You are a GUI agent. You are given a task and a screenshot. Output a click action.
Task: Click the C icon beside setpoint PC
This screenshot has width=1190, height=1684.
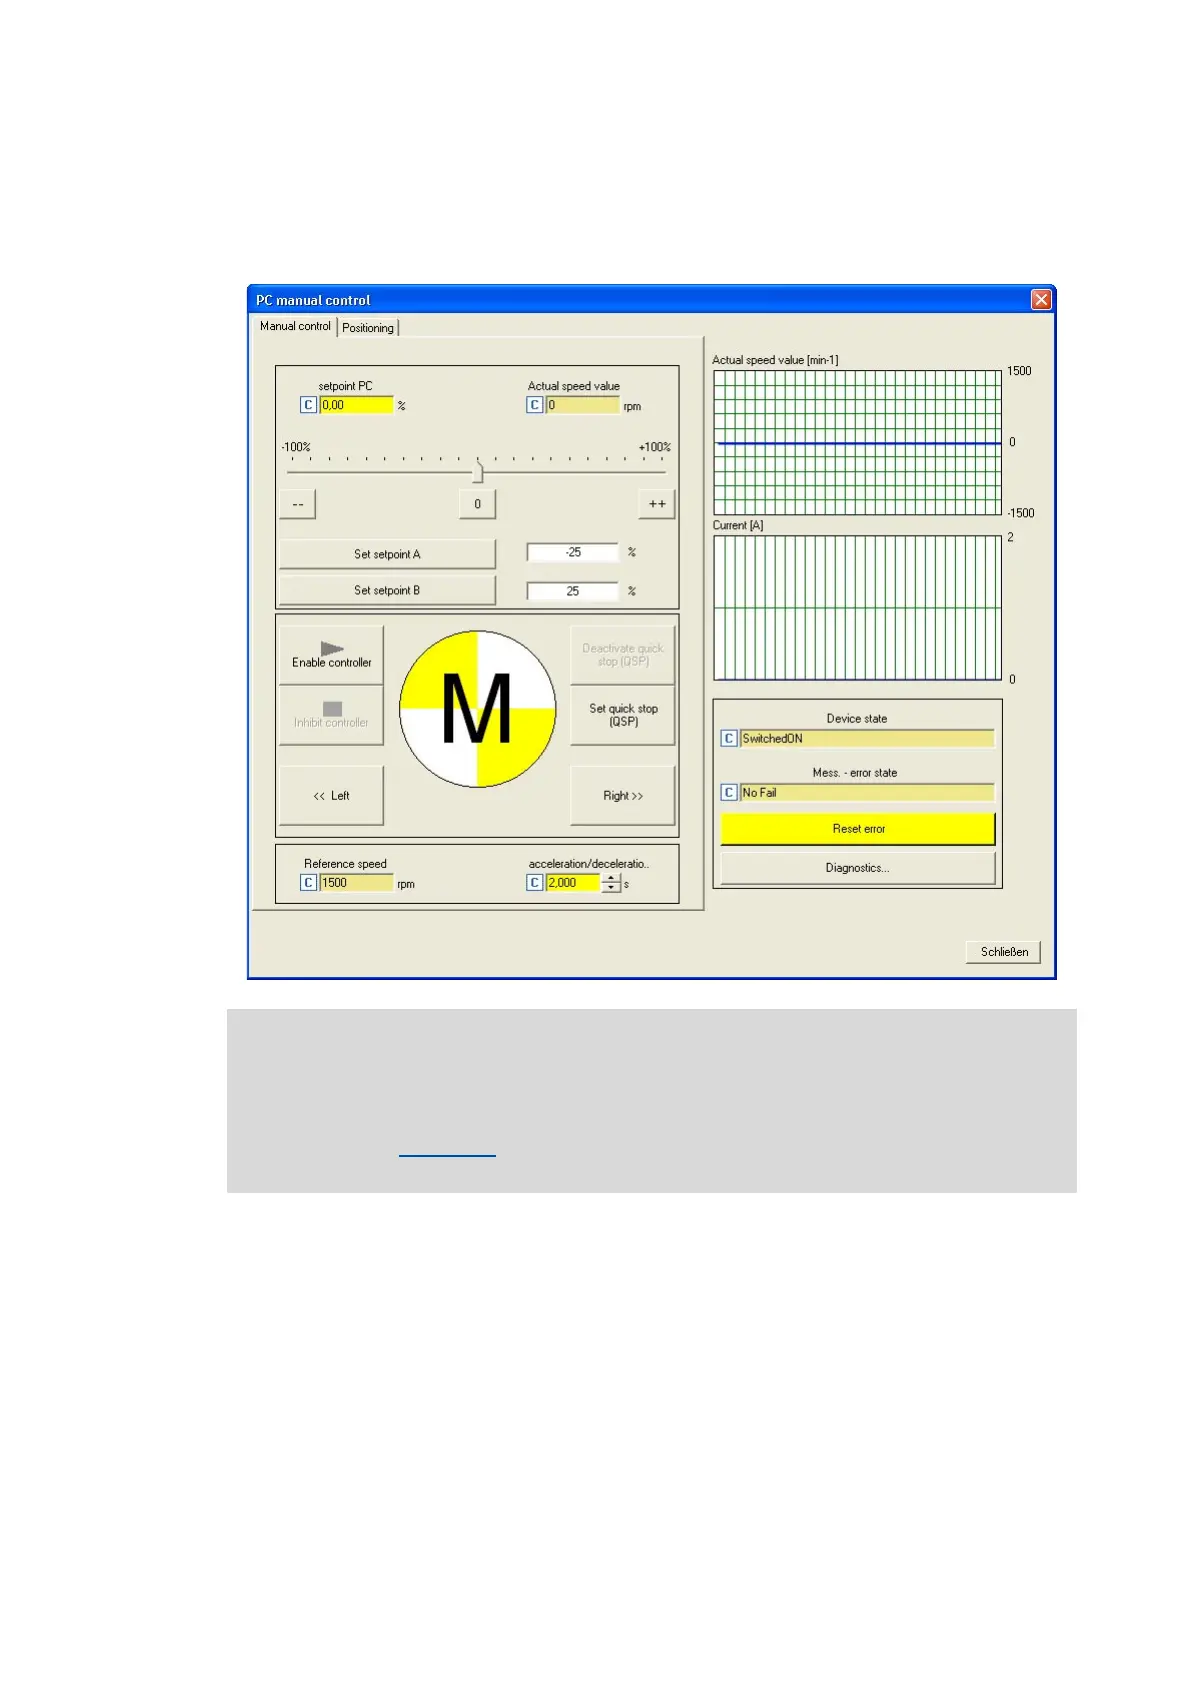tap(309, 405)
